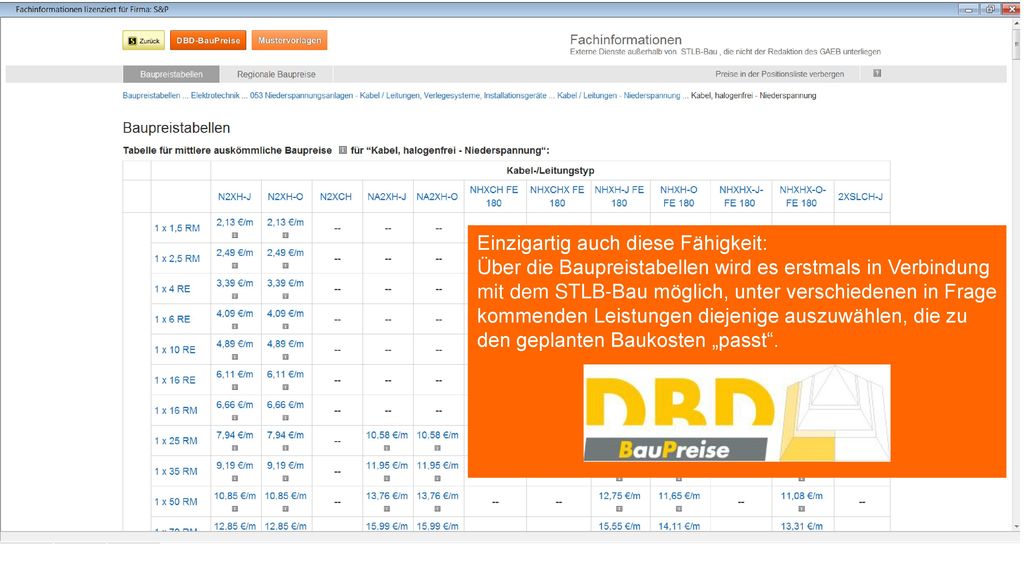Select the NHXH-J FE 180 column header
Image resolution: width=1024 pixels, height=580 pixels.
tap(619, 197)
